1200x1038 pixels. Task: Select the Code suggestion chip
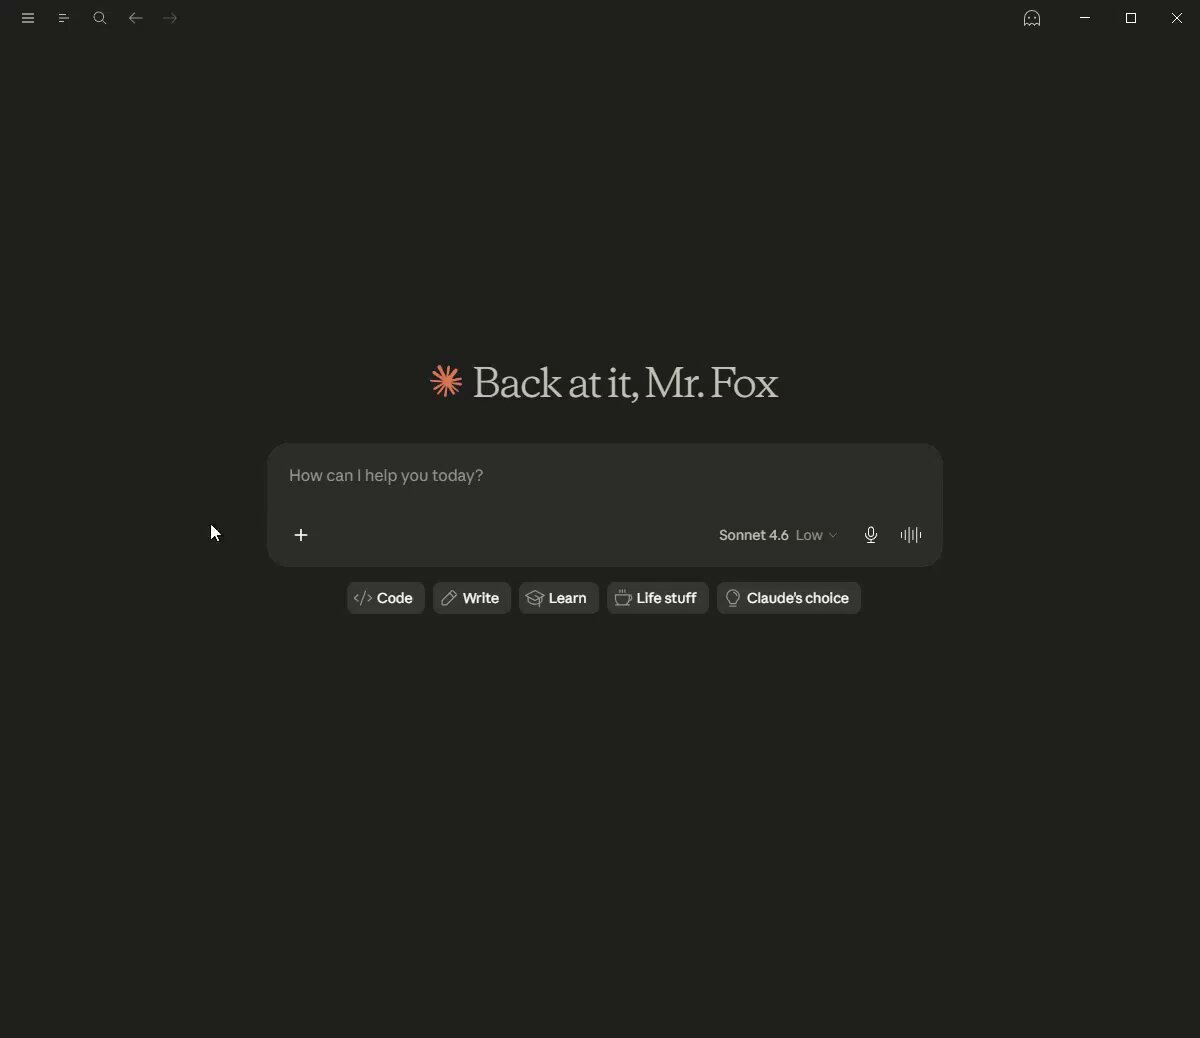pyautogui.click(x=385, y=598)
